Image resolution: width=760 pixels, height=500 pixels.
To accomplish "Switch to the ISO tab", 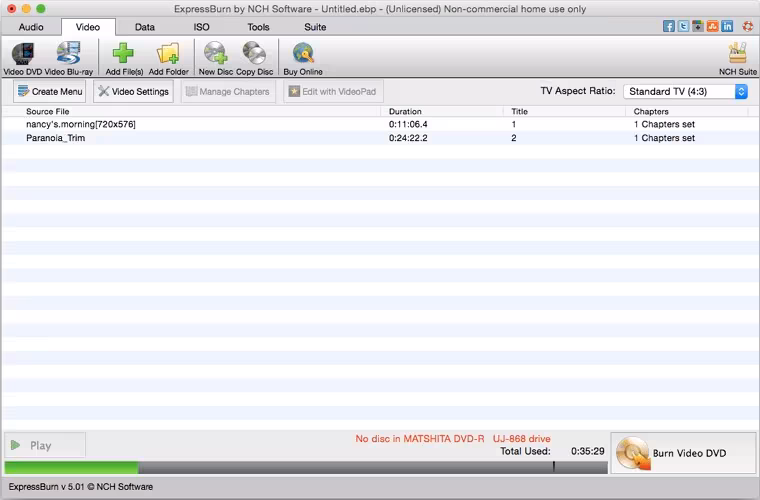I will tap(201, 27).
